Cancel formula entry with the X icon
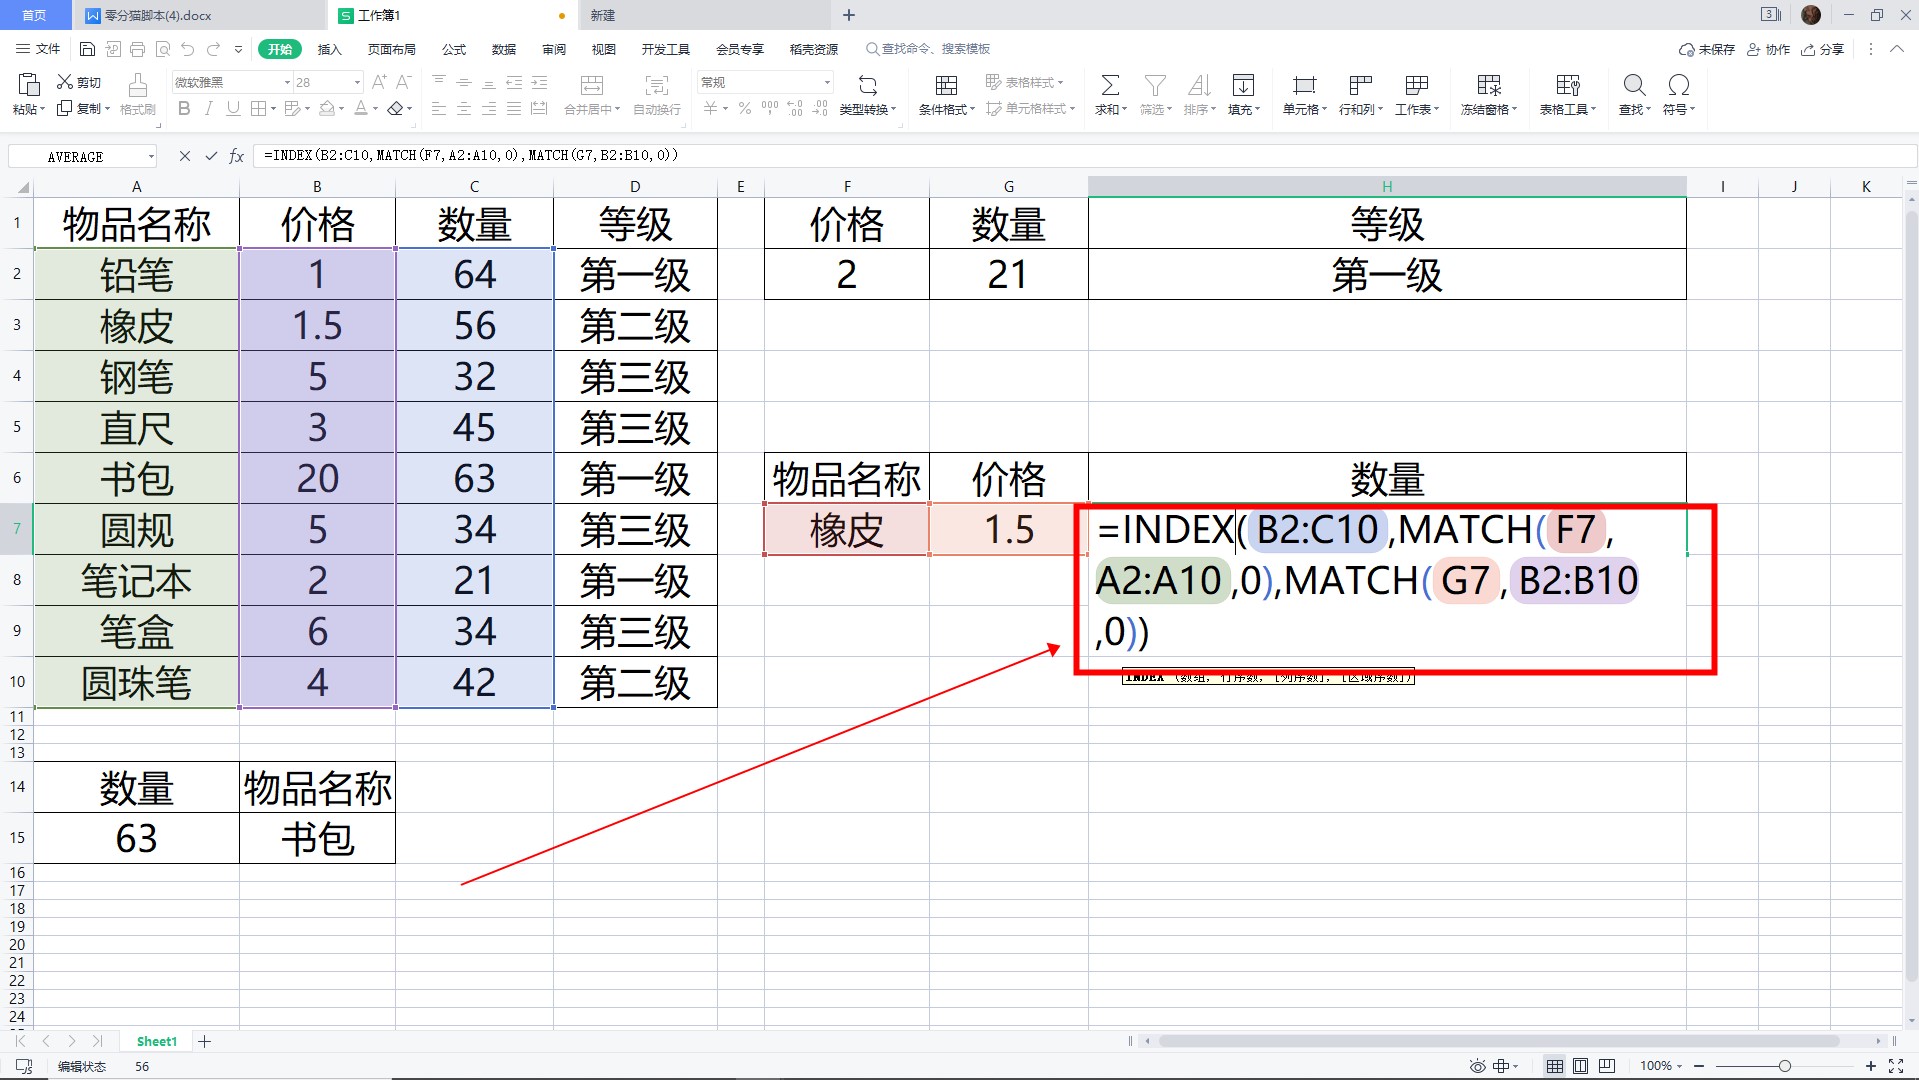Image resolution: width=1919 pixels, height=1080 pixels. [184, 156]
